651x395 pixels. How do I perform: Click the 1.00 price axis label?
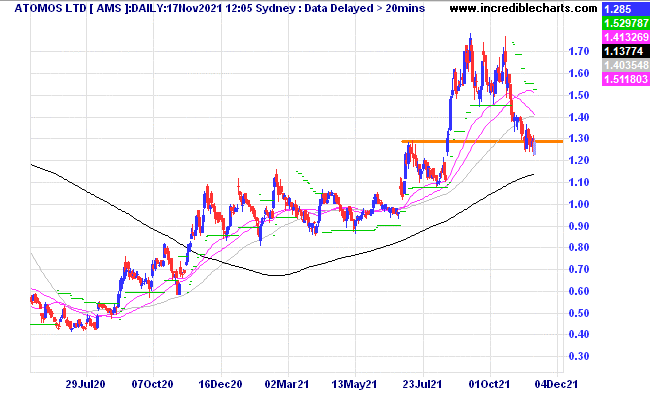pyautogui.click(x=579, y=204)
